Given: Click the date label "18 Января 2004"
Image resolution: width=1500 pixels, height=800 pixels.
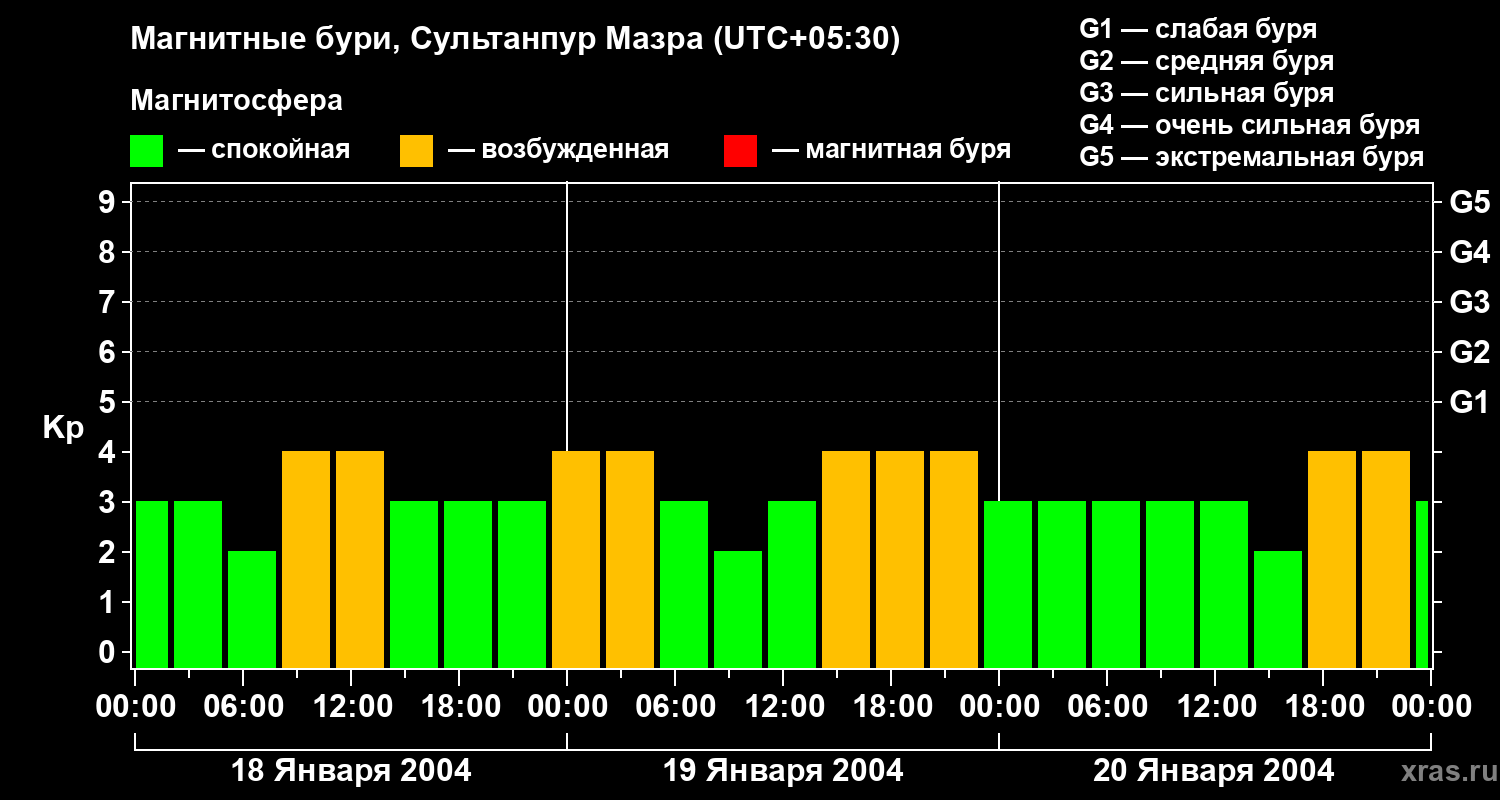Looking at the screenshot, I should pyautogui.click(x=351, y=771).
